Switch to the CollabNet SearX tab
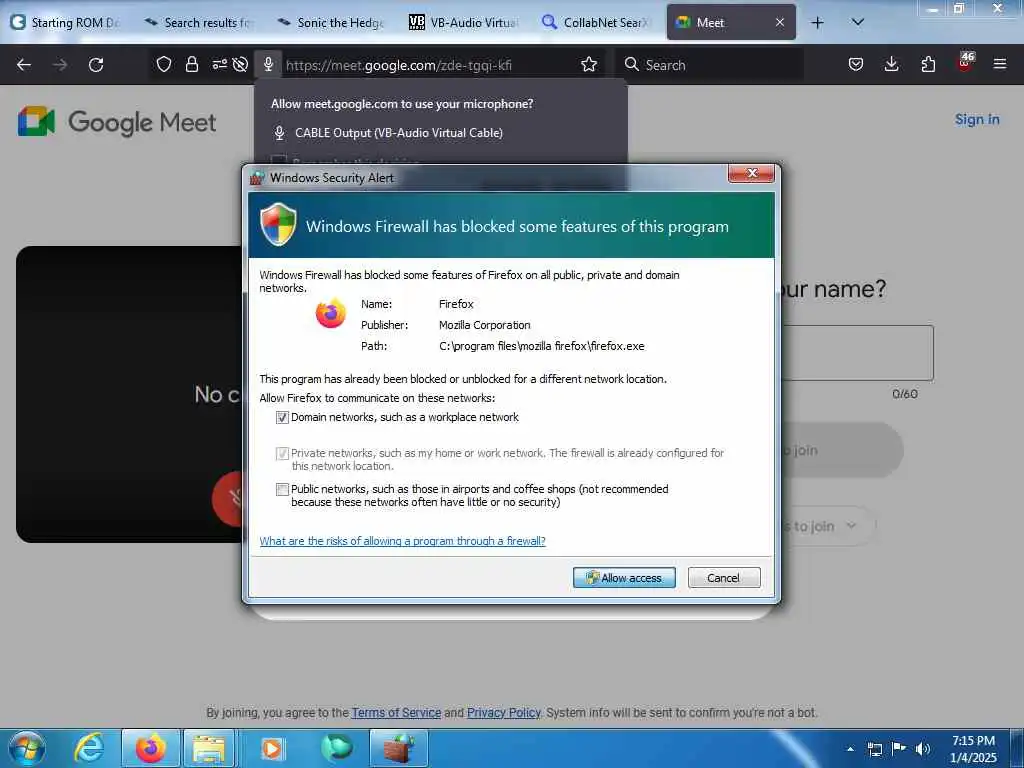 pyautogui.click(x=598, y=22)
